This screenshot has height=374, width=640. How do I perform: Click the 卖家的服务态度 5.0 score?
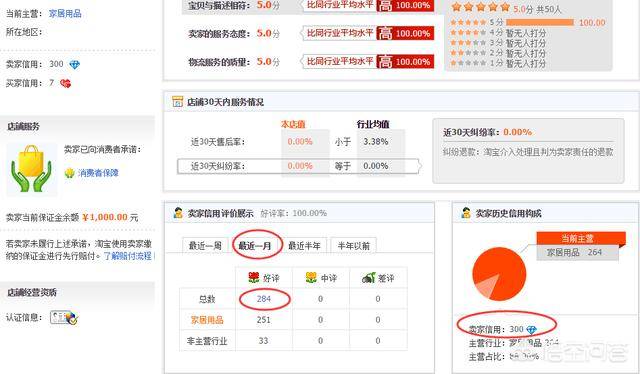click(268, 33)
